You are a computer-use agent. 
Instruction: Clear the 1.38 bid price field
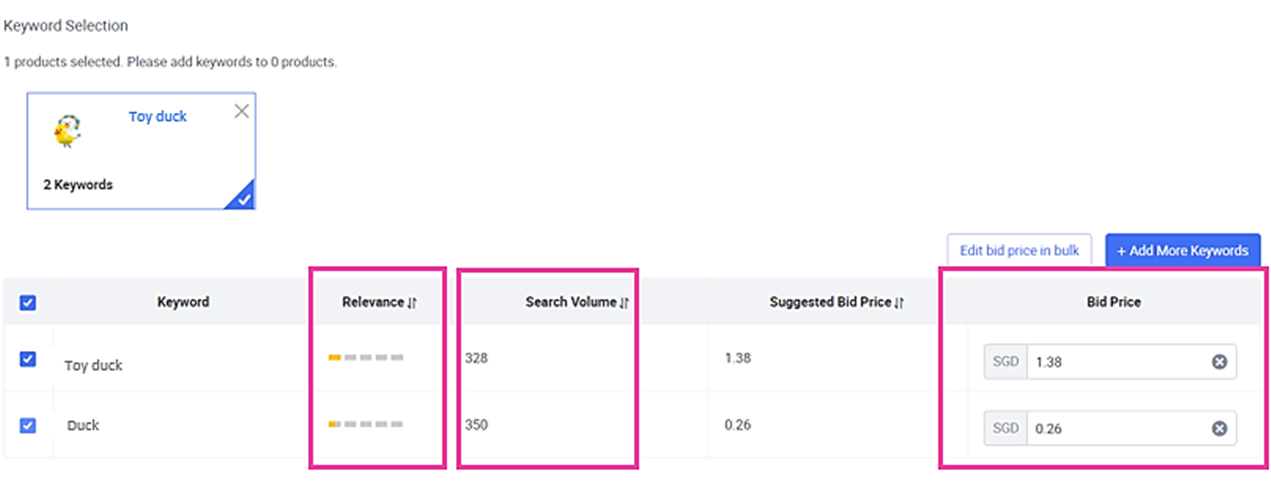(1219, 362)
